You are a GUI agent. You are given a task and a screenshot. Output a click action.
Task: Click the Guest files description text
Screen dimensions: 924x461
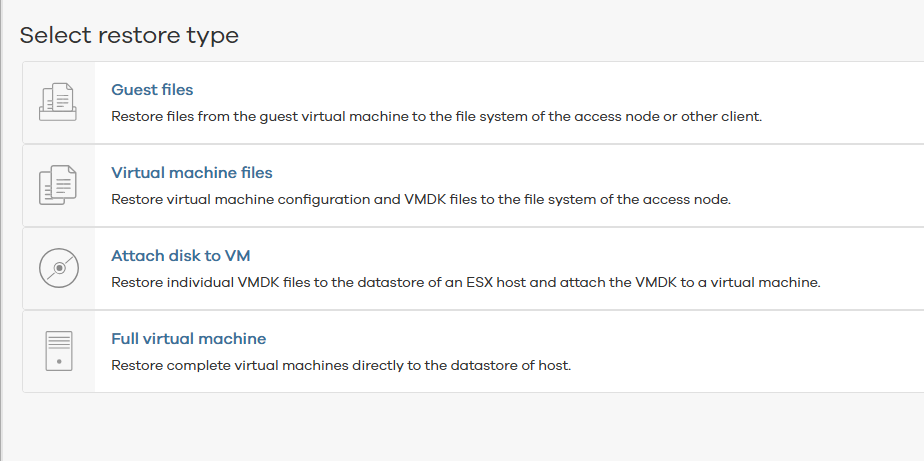[436, 116]
